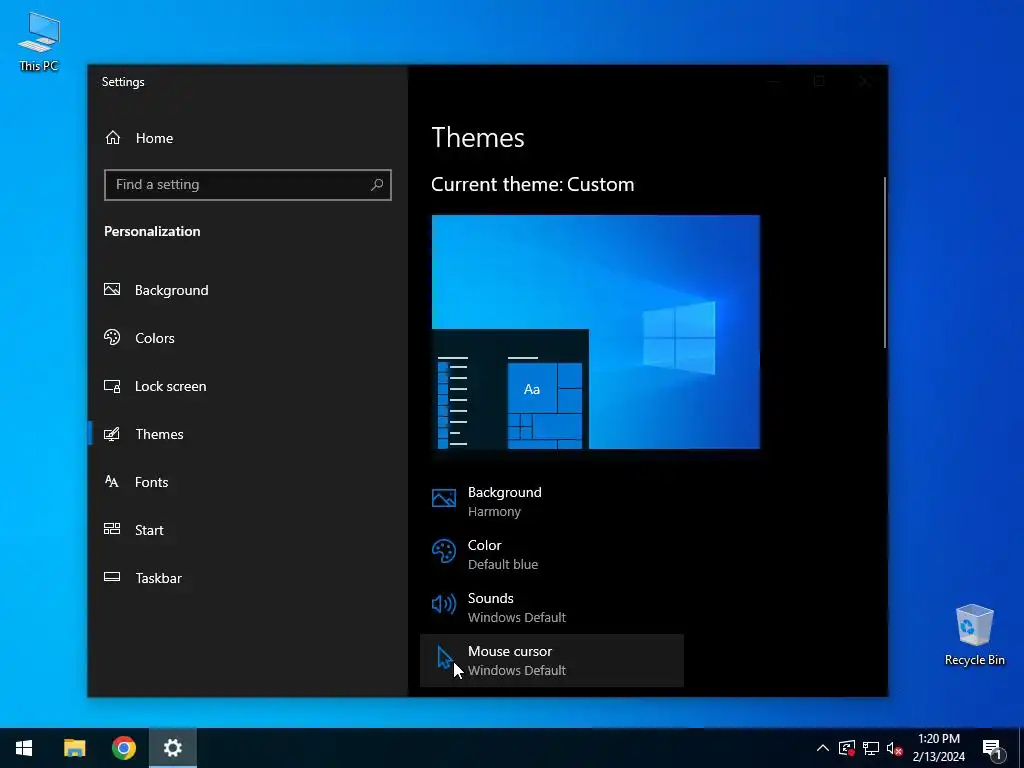Screen dimensions: 1024x768
Task: Open Background personalization page
Action: [247, 290]
